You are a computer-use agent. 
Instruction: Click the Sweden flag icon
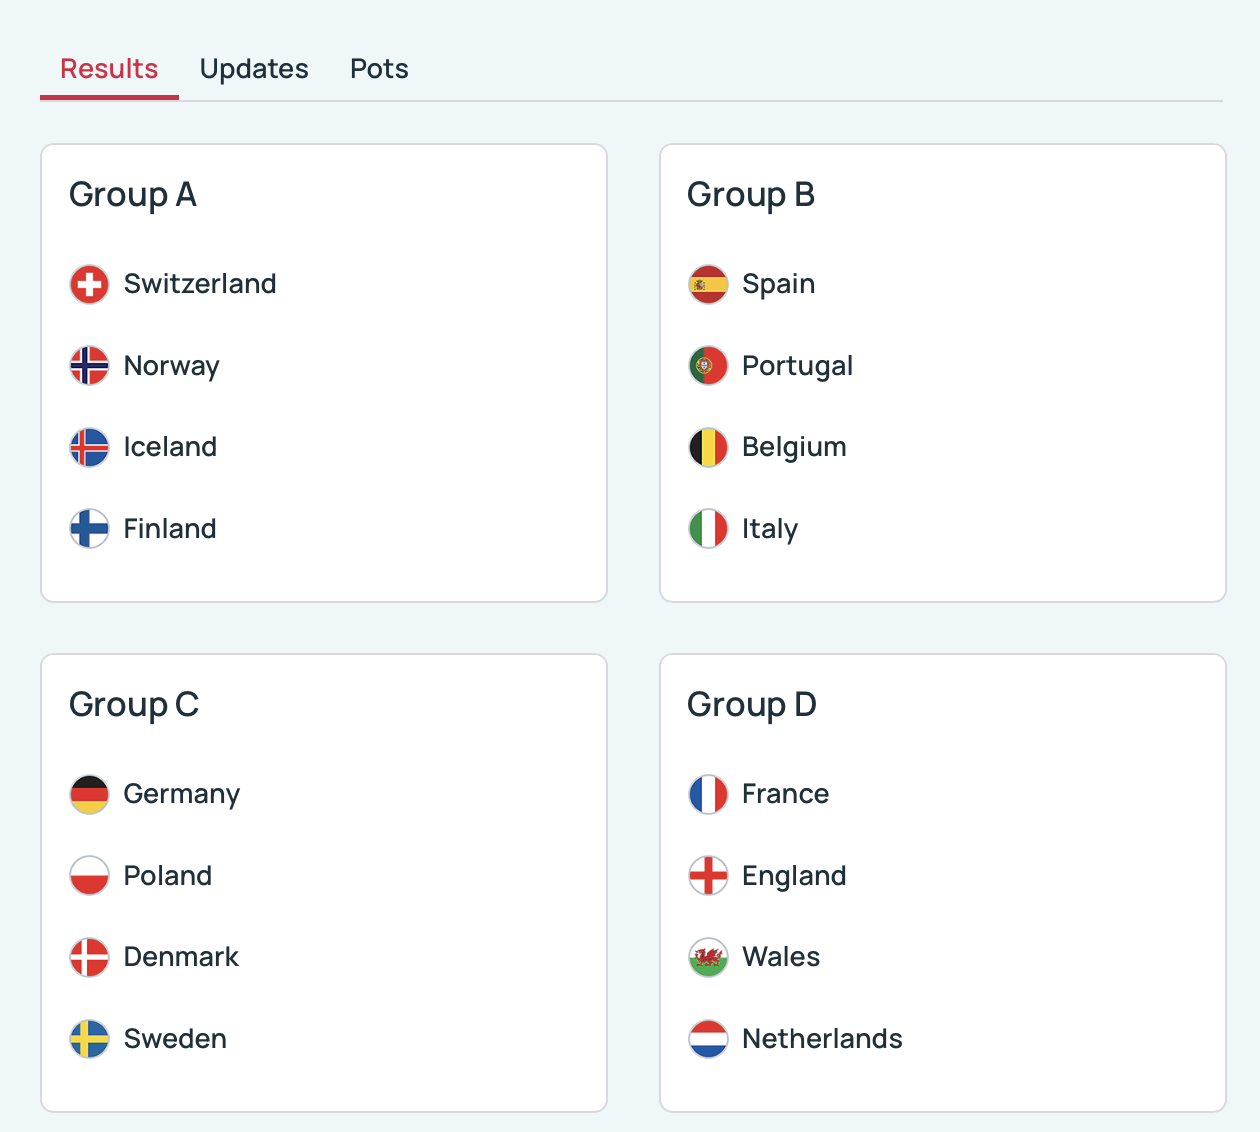coord(89,1039)
